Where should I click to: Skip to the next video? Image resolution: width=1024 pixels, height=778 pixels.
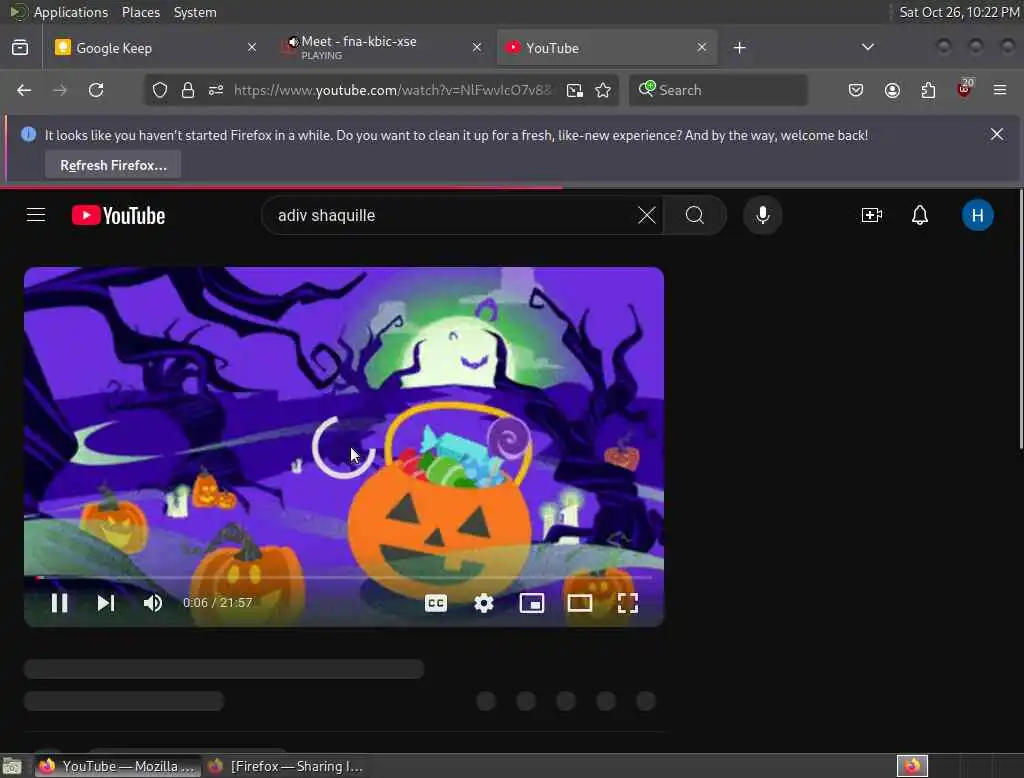106,602
